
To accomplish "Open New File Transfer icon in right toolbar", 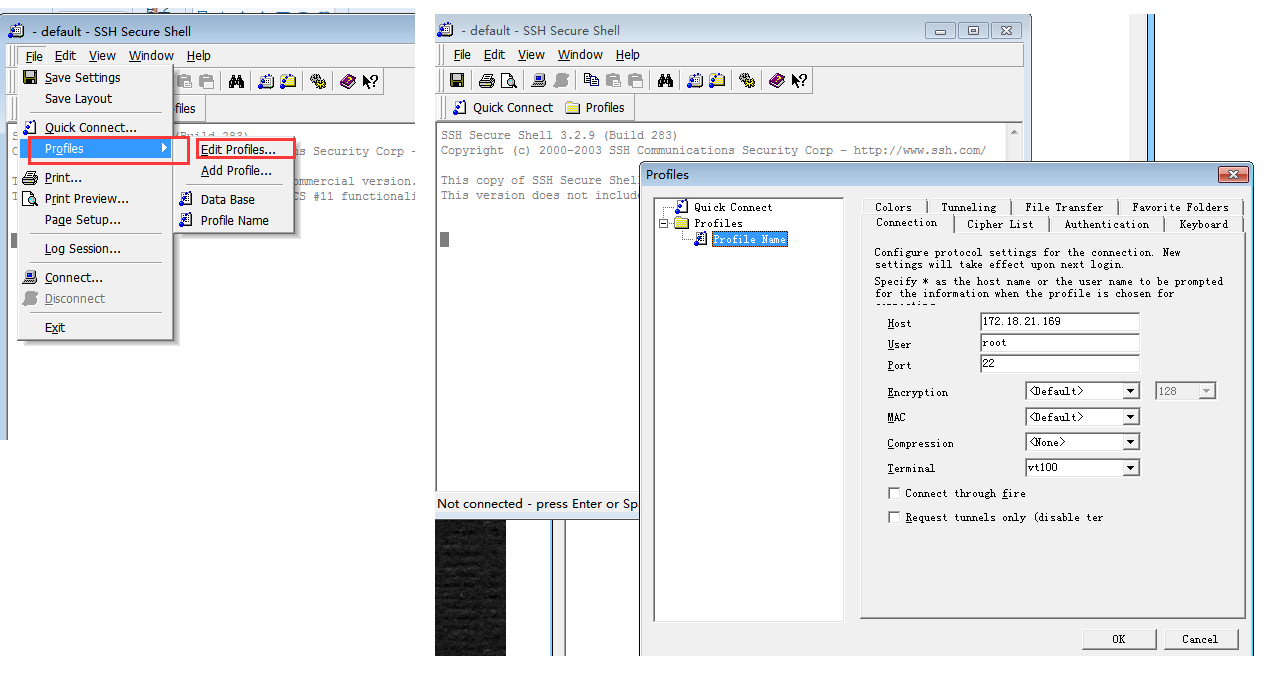I will point(718,81).
